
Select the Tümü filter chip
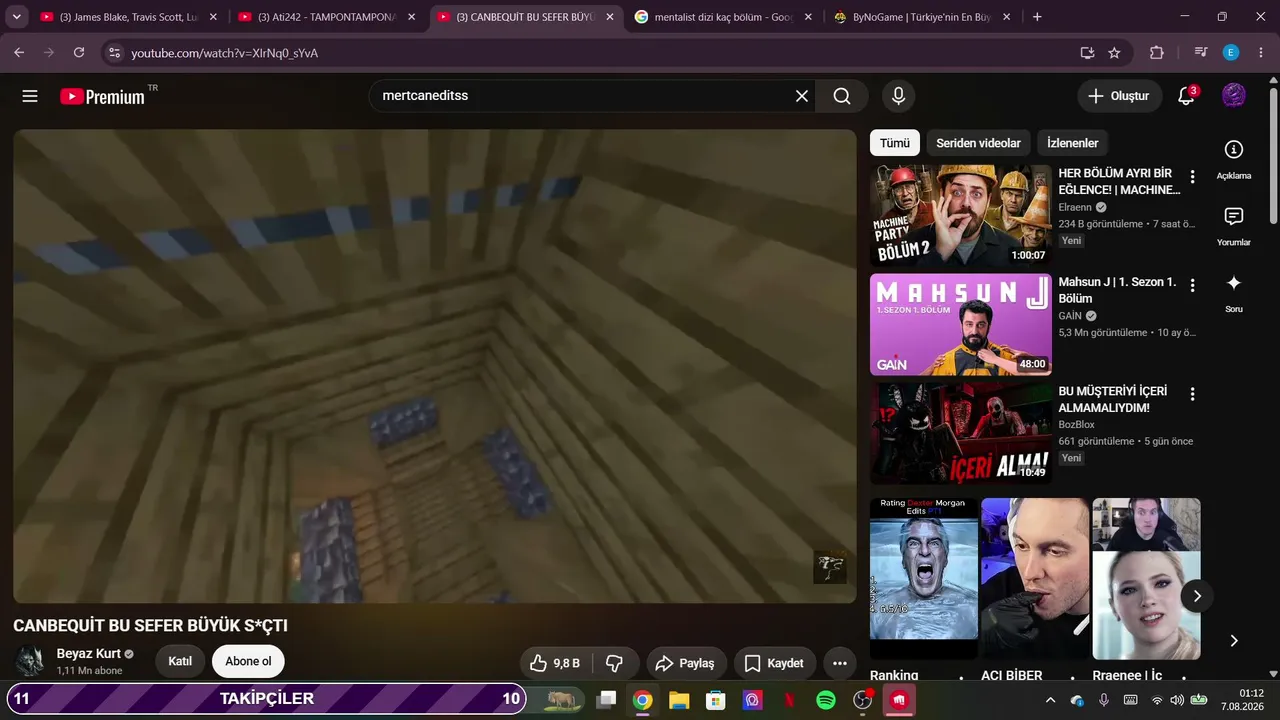tap(895, 143)
